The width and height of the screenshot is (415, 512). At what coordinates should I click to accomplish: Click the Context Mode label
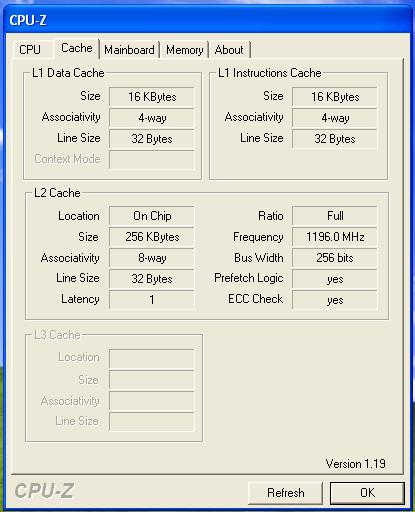[67, 159]
